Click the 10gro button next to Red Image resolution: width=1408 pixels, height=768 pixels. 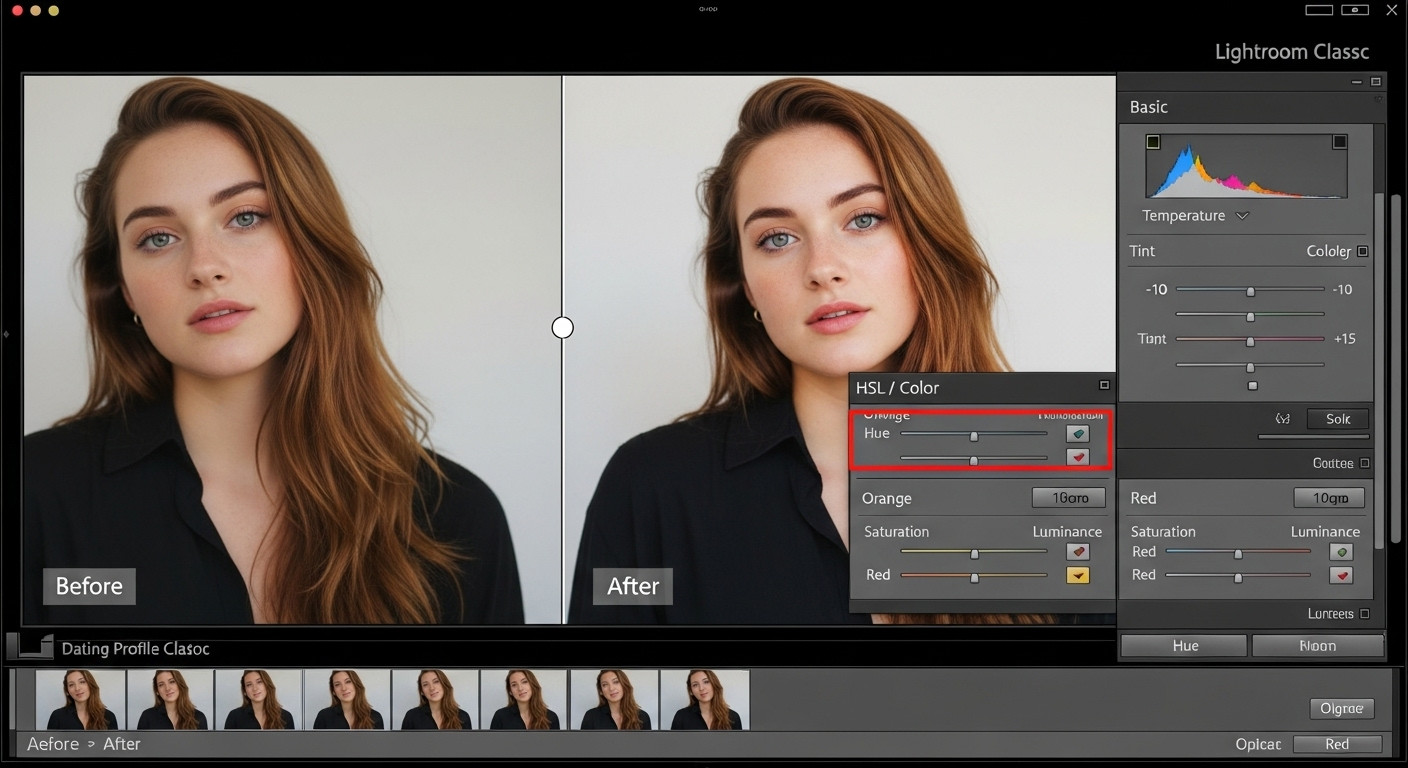1329,497
